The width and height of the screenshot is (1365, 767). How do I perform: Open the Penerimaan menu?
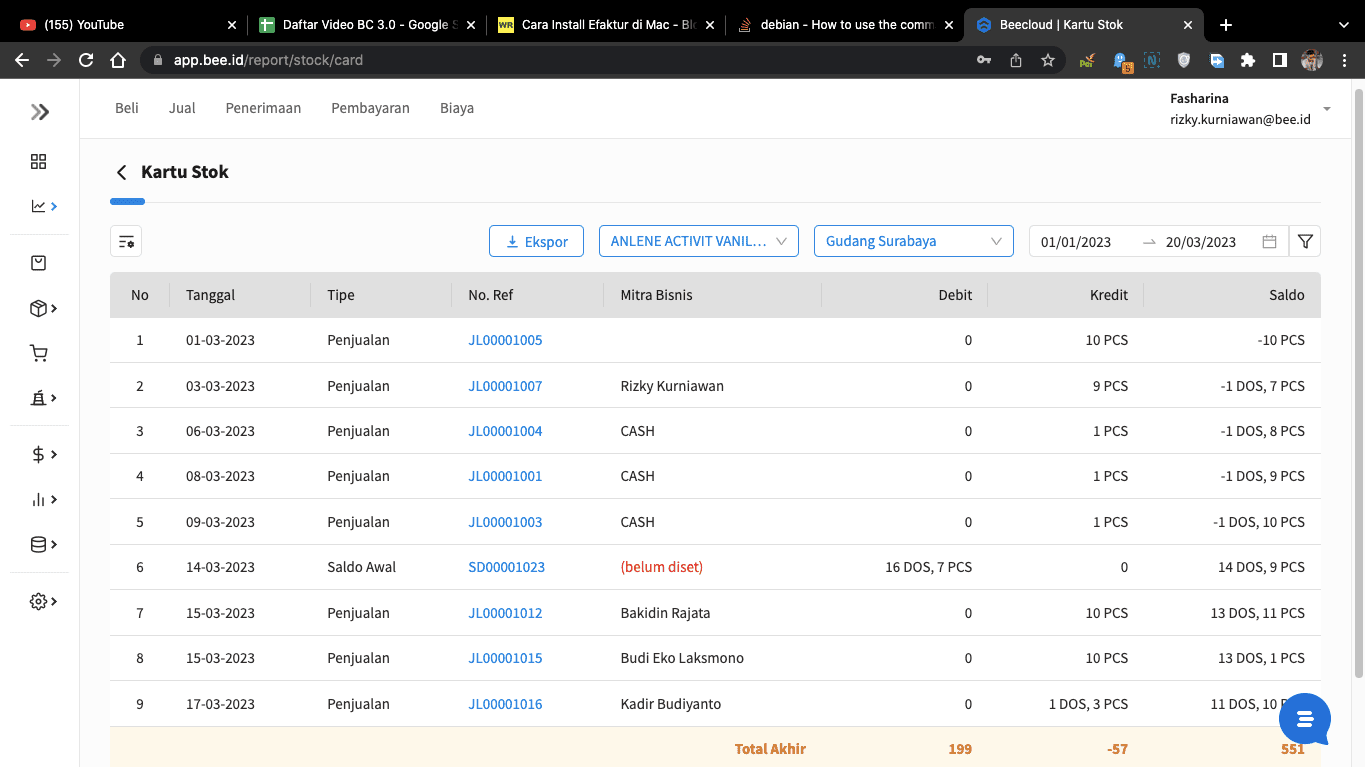tap(263, 108)
